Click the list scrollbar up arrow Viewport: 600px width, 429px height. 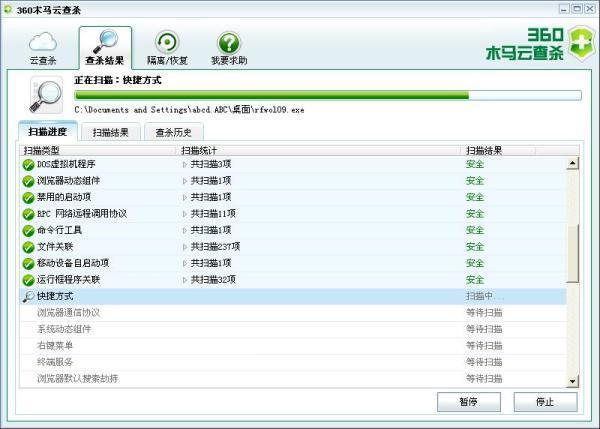click(x=572, y=163)
